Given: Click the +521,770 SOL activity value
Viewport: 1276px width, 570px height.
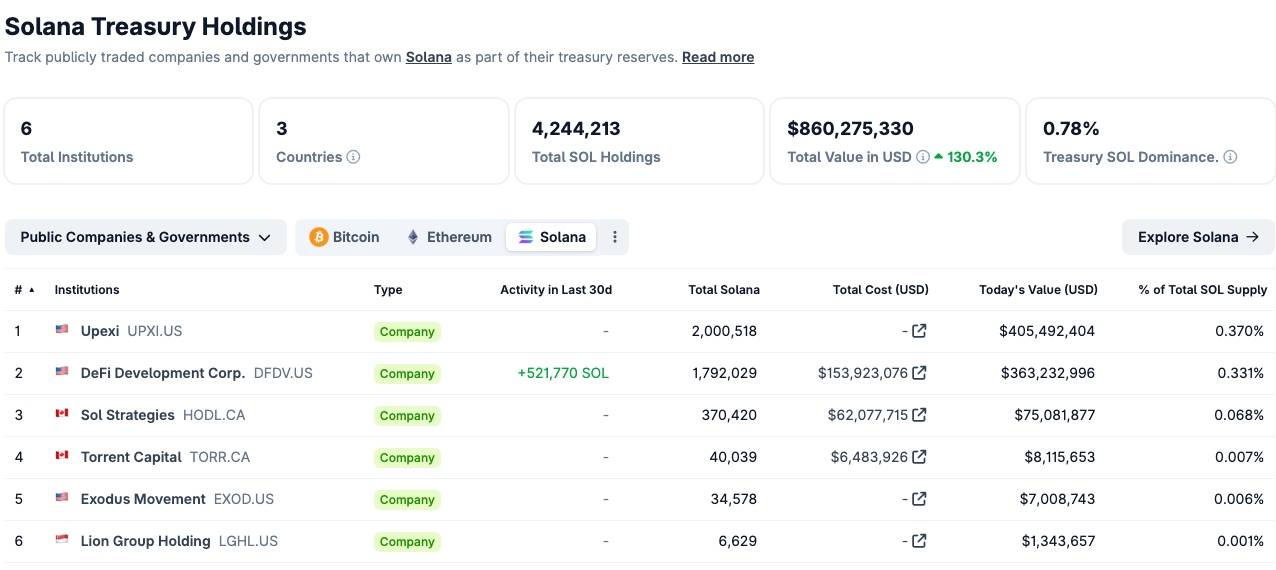Looking at the screenshot, I should click(563, 373).
